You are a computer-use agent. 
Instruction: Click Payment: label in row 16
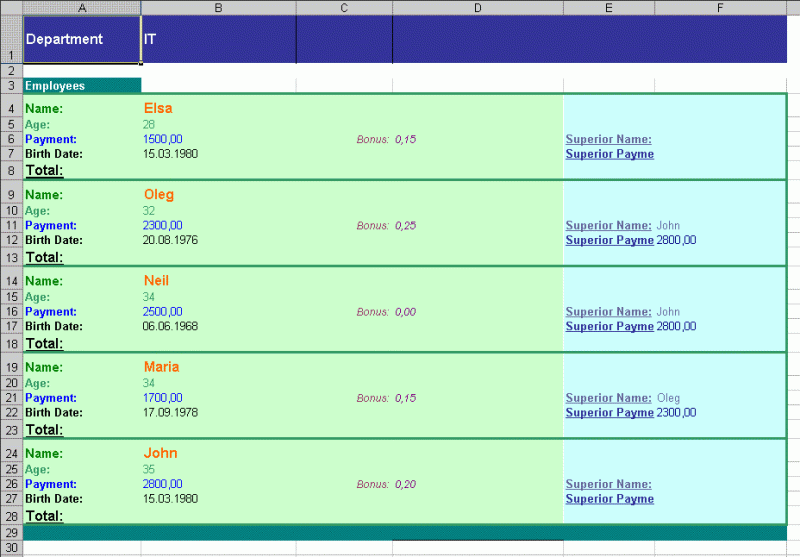coord(51,312)
